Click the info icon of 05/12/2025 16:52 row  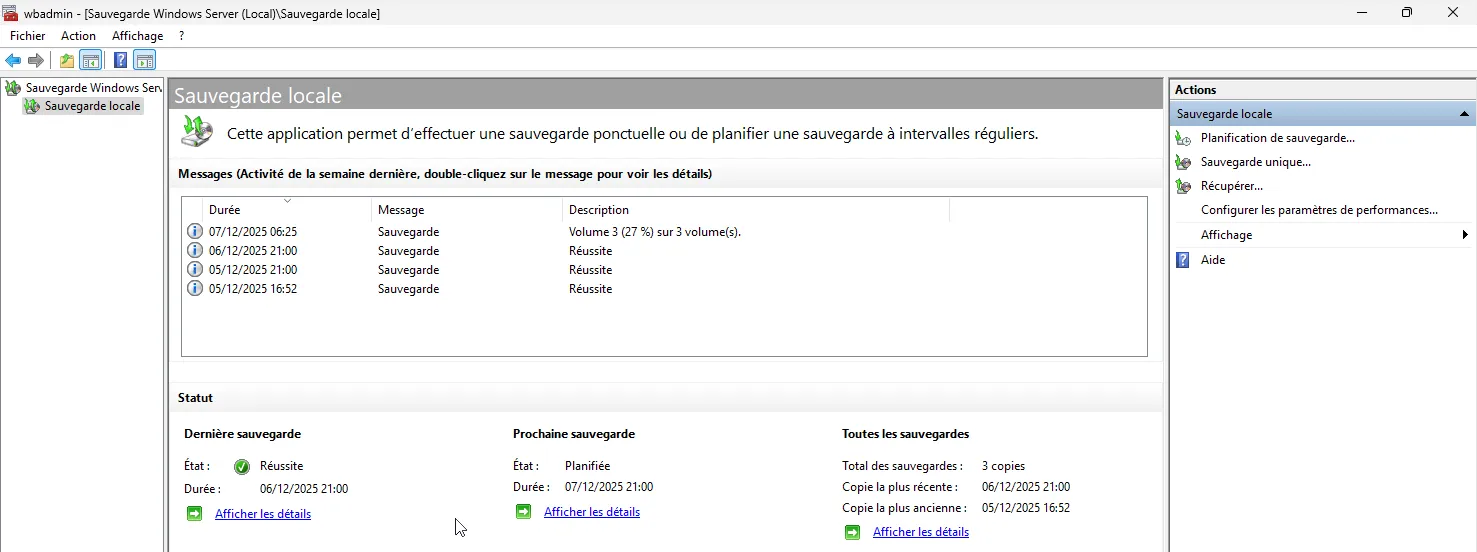pyautogui.click(x=195, y=288)
